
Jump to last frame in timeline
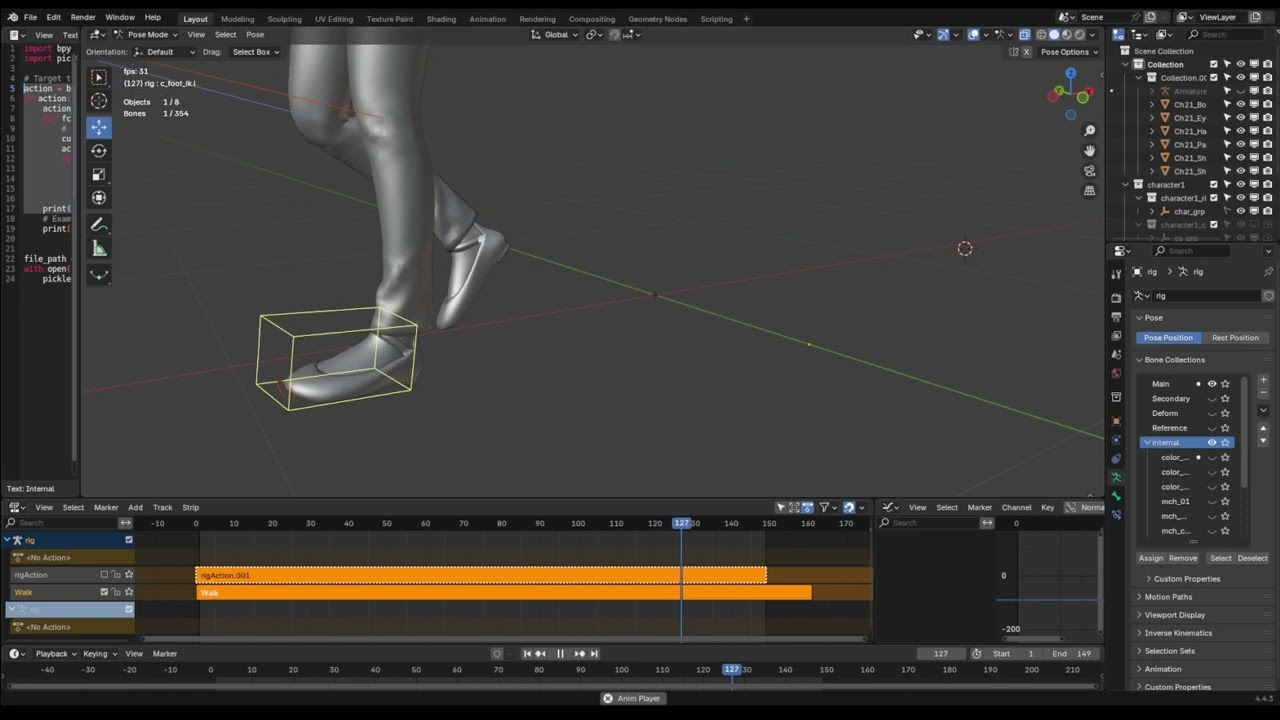[594, 654]
